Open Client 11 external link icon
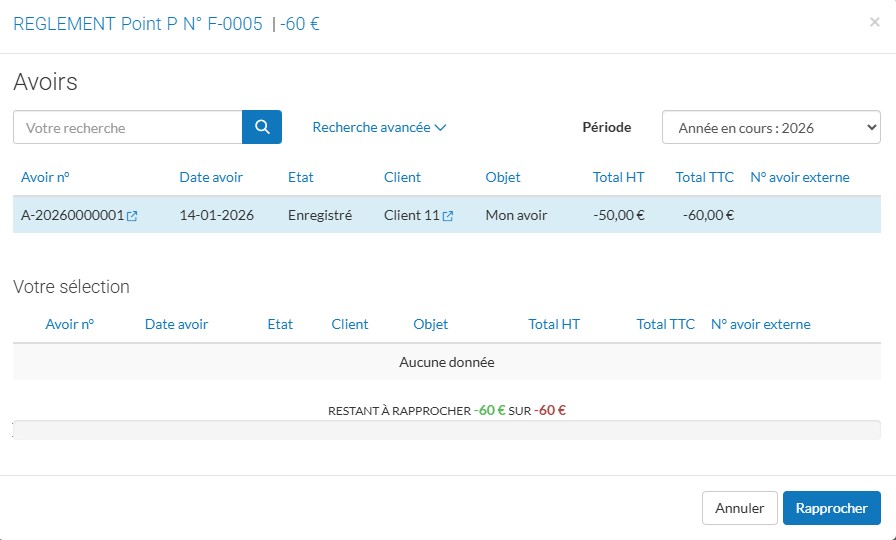Viewport: 896px width, 540px height. pyautogui.click(x=448, y=216)
